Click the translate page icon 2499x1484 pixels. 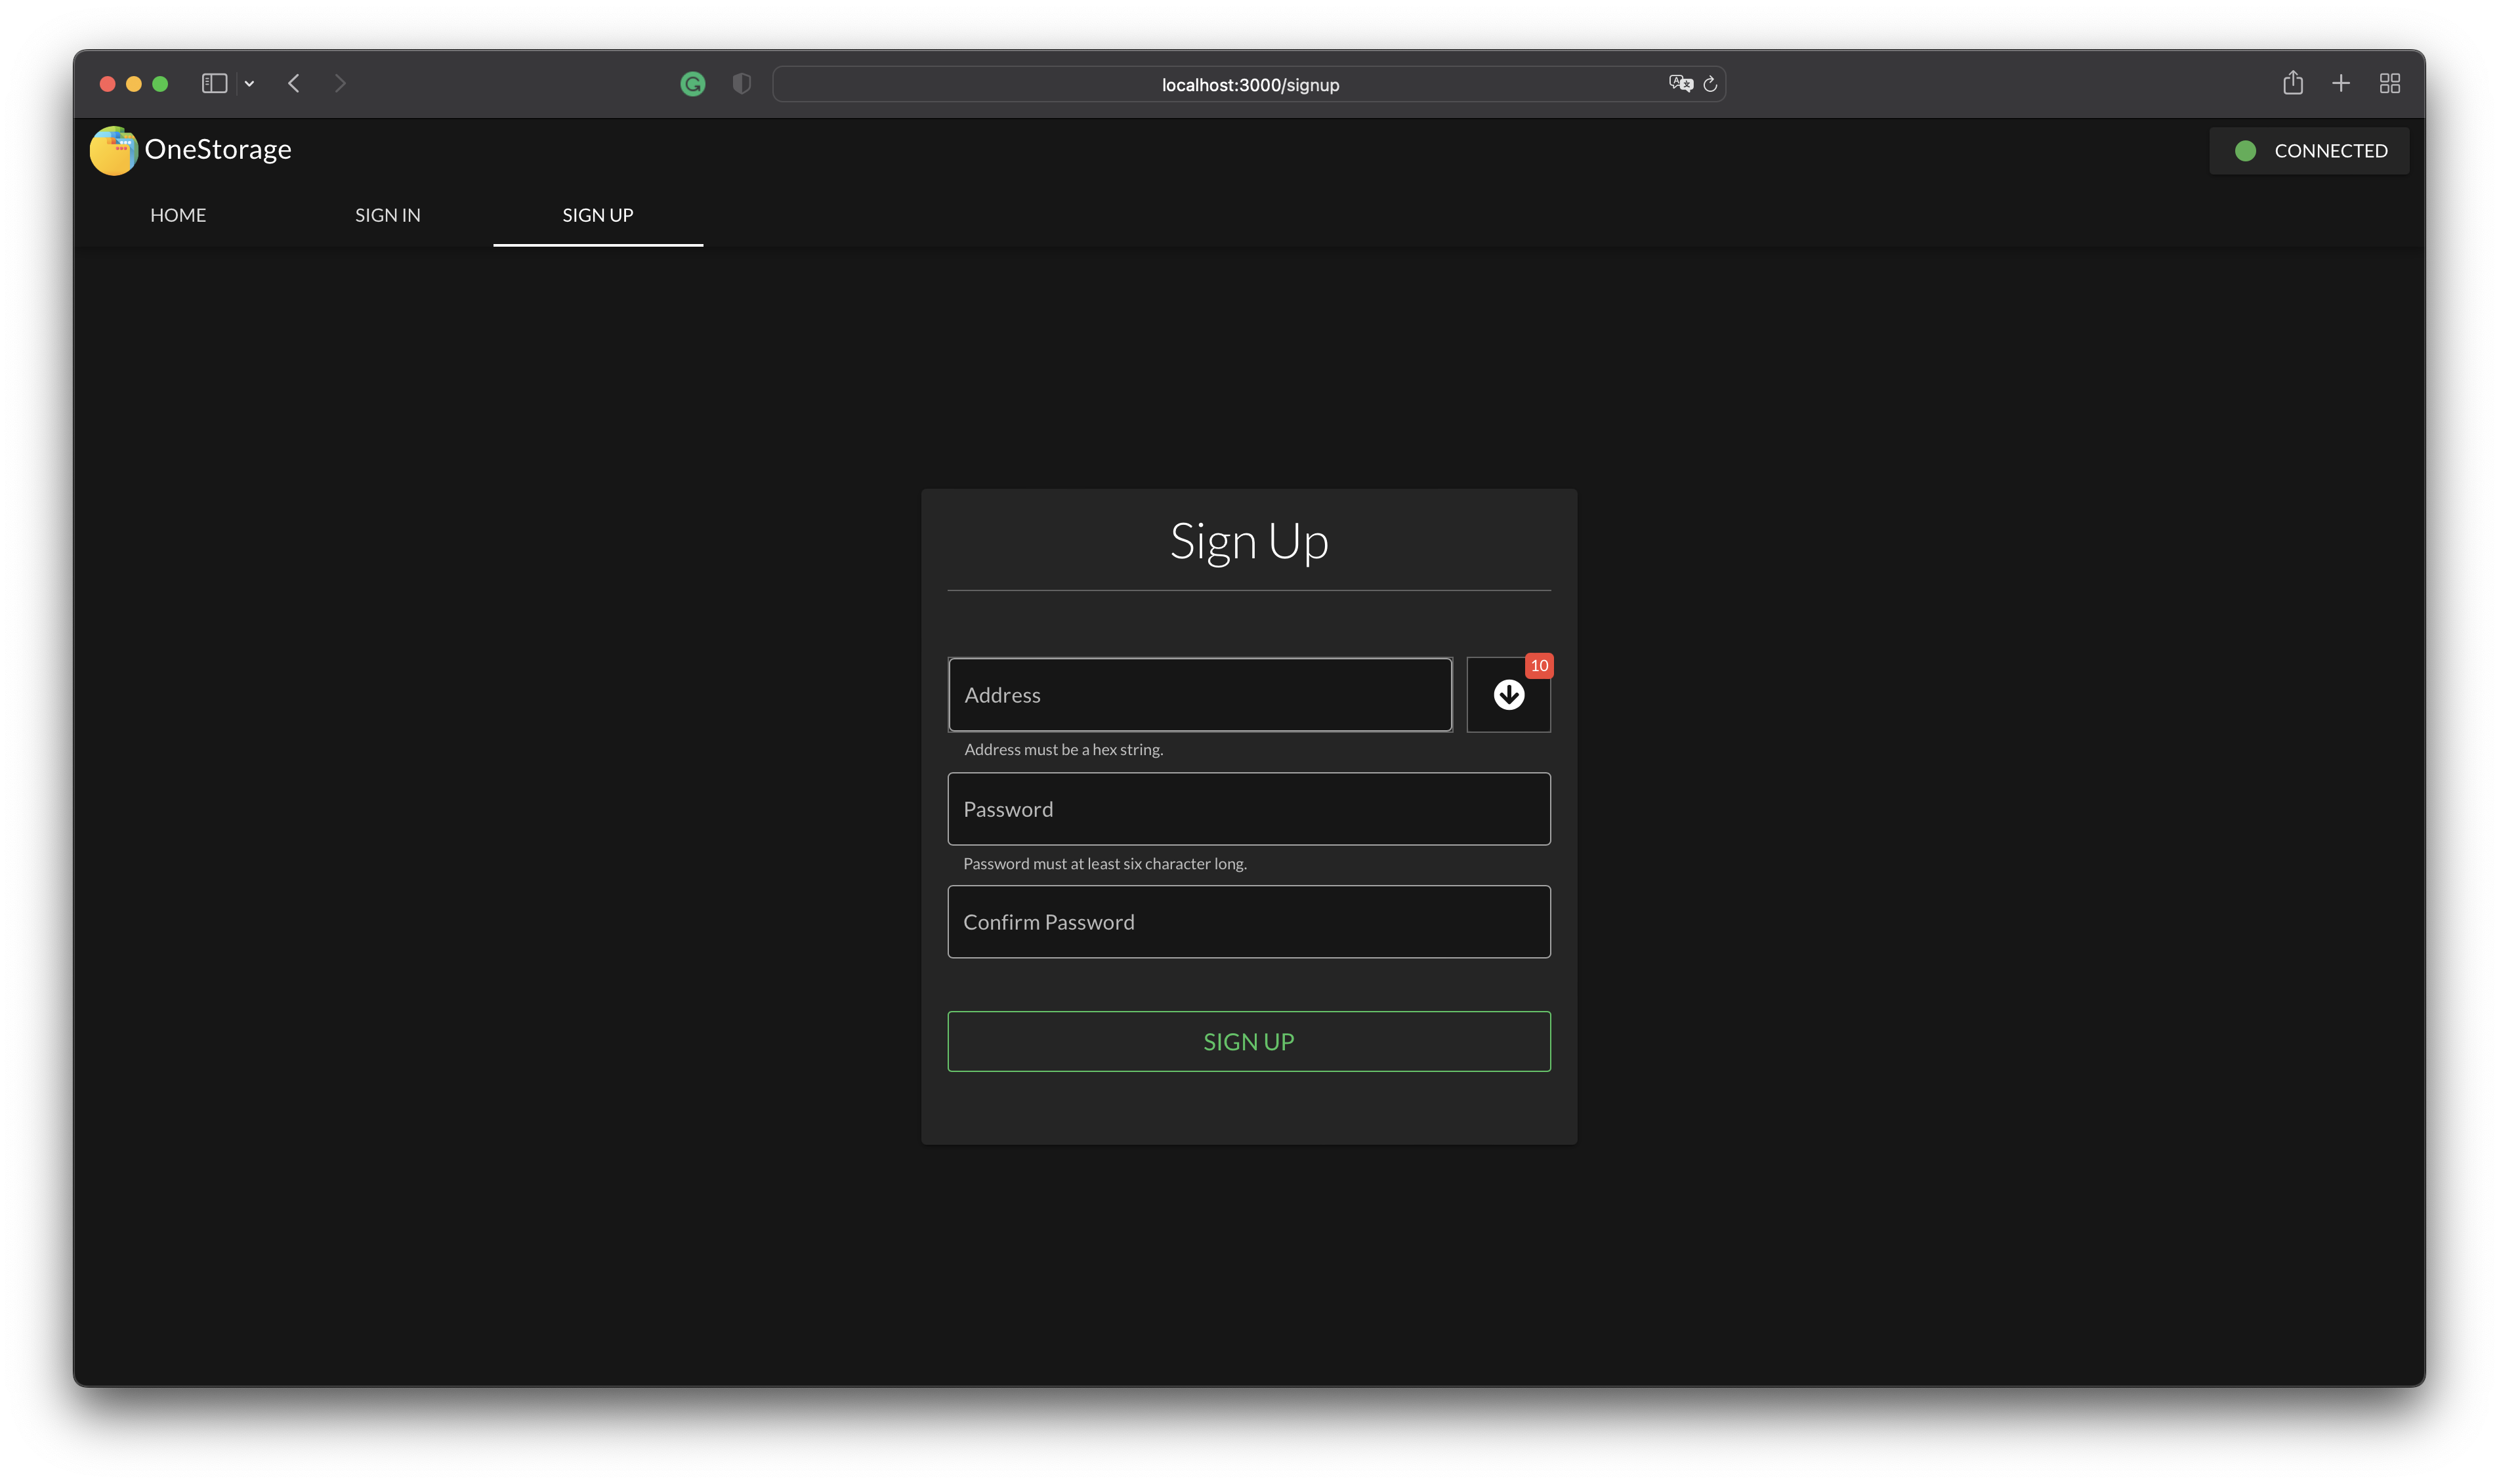1680,84
